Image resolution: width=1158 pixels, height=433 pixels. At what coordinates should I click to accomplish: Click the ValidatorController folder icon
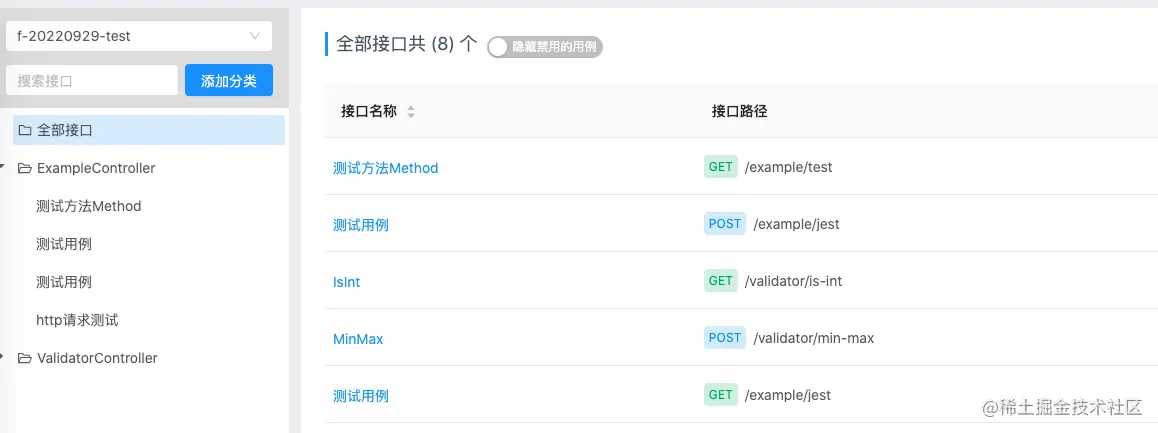(x=25, y=358)
